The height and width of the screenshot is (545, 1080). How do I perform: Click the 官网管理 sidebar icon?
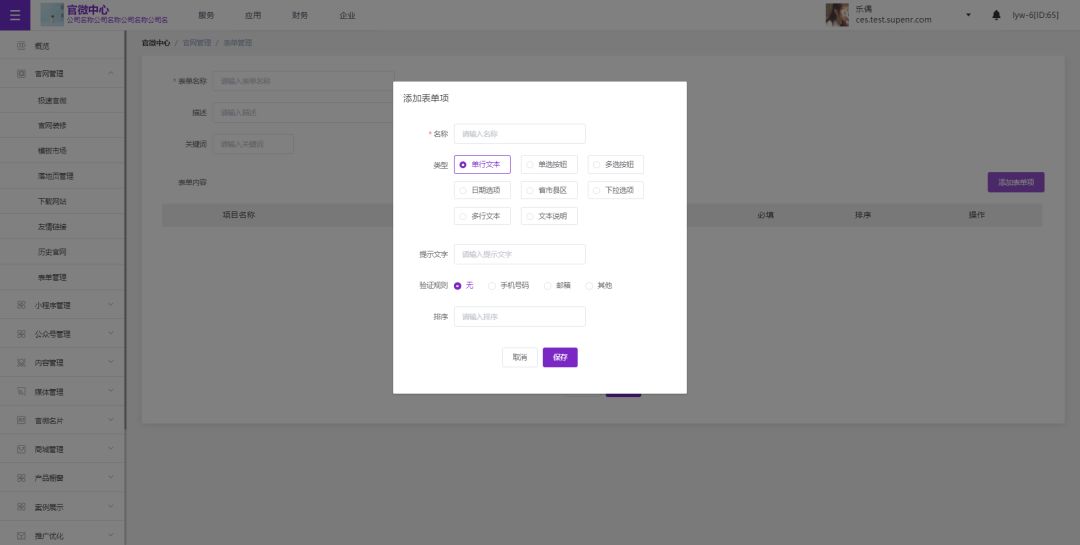pos(21,73)
